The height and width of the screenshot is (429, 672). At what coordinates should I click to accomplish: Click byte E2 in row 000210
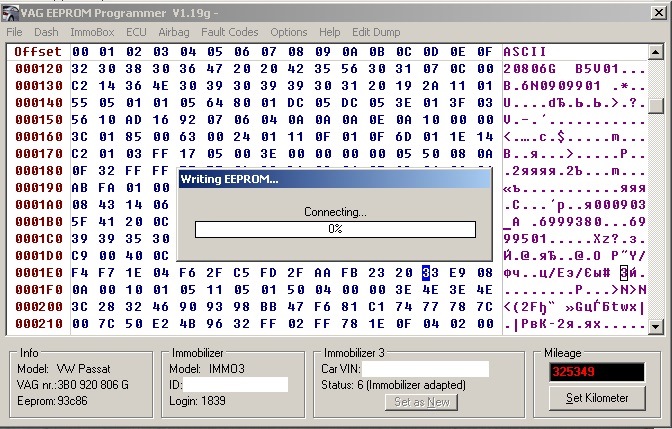pyautogui.click(x=161, y=324)
